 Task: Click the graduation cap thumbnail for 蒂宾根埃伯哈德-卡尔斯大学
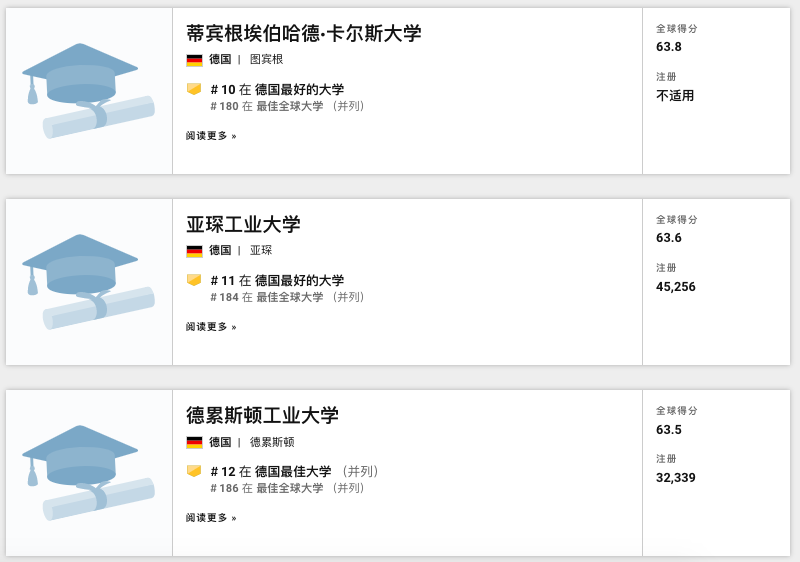pos(89,91)
